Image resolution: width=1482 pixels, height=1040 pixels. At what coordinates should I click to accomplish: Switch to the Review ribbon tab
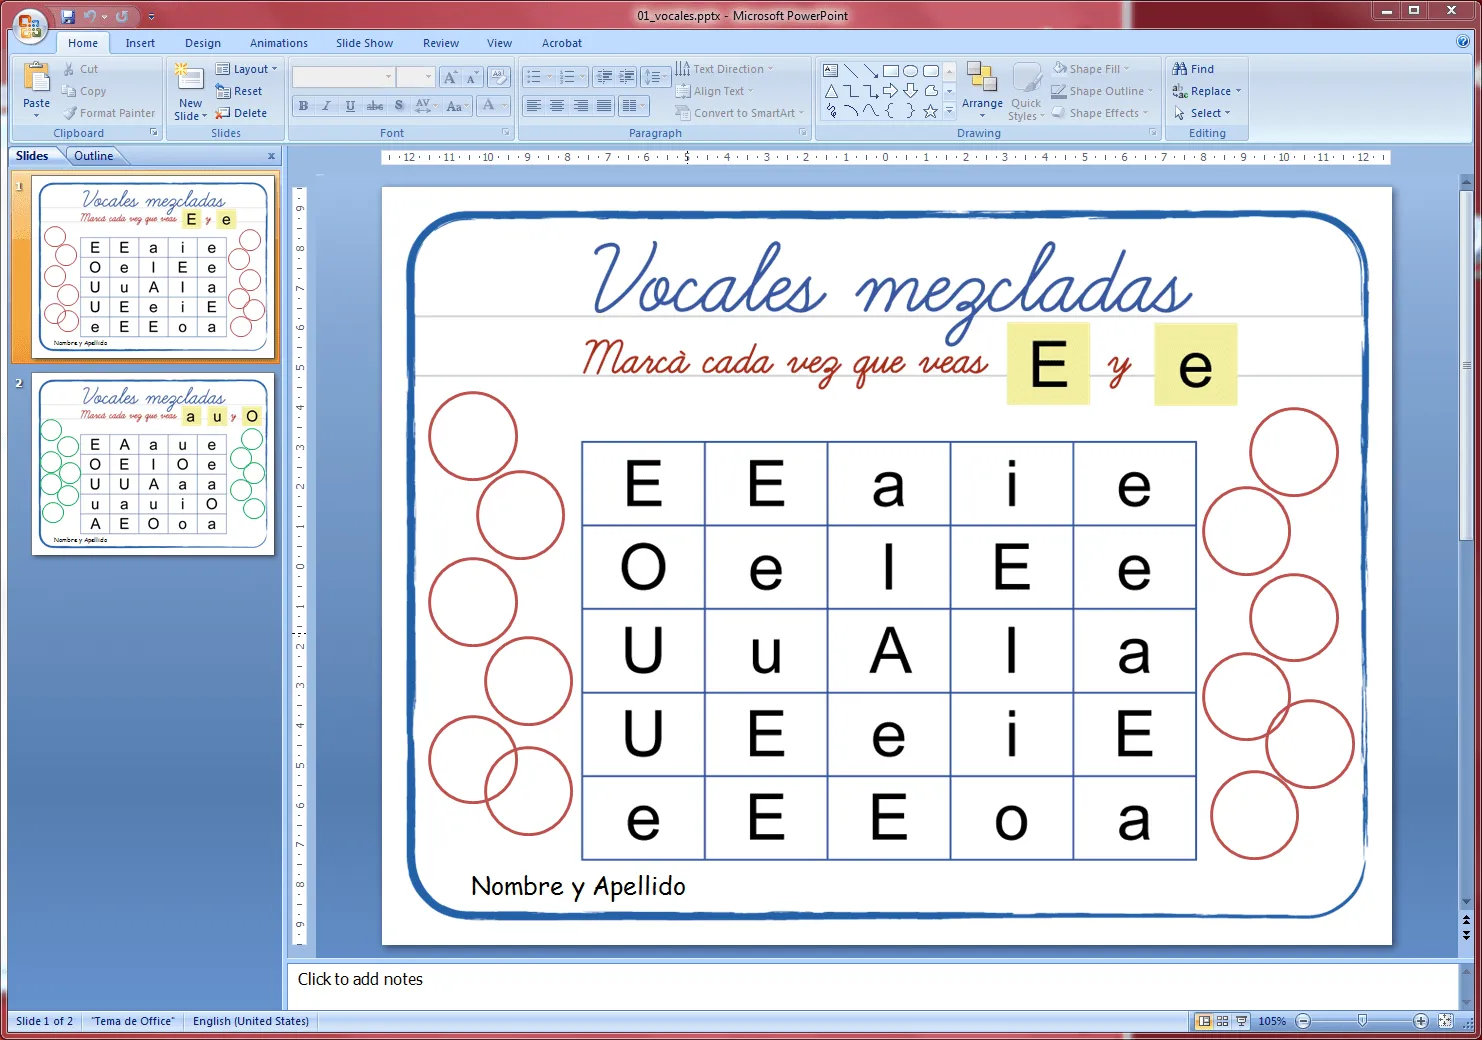441,43
